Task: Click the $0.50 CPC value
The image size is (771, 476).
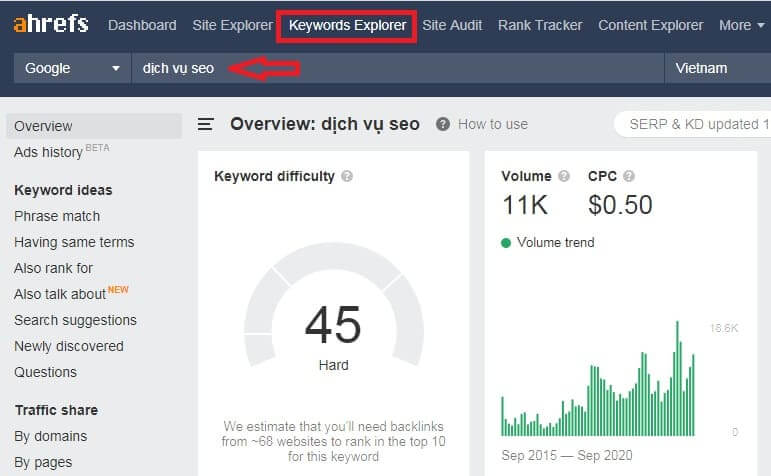Action: click(x=620, y=205)
